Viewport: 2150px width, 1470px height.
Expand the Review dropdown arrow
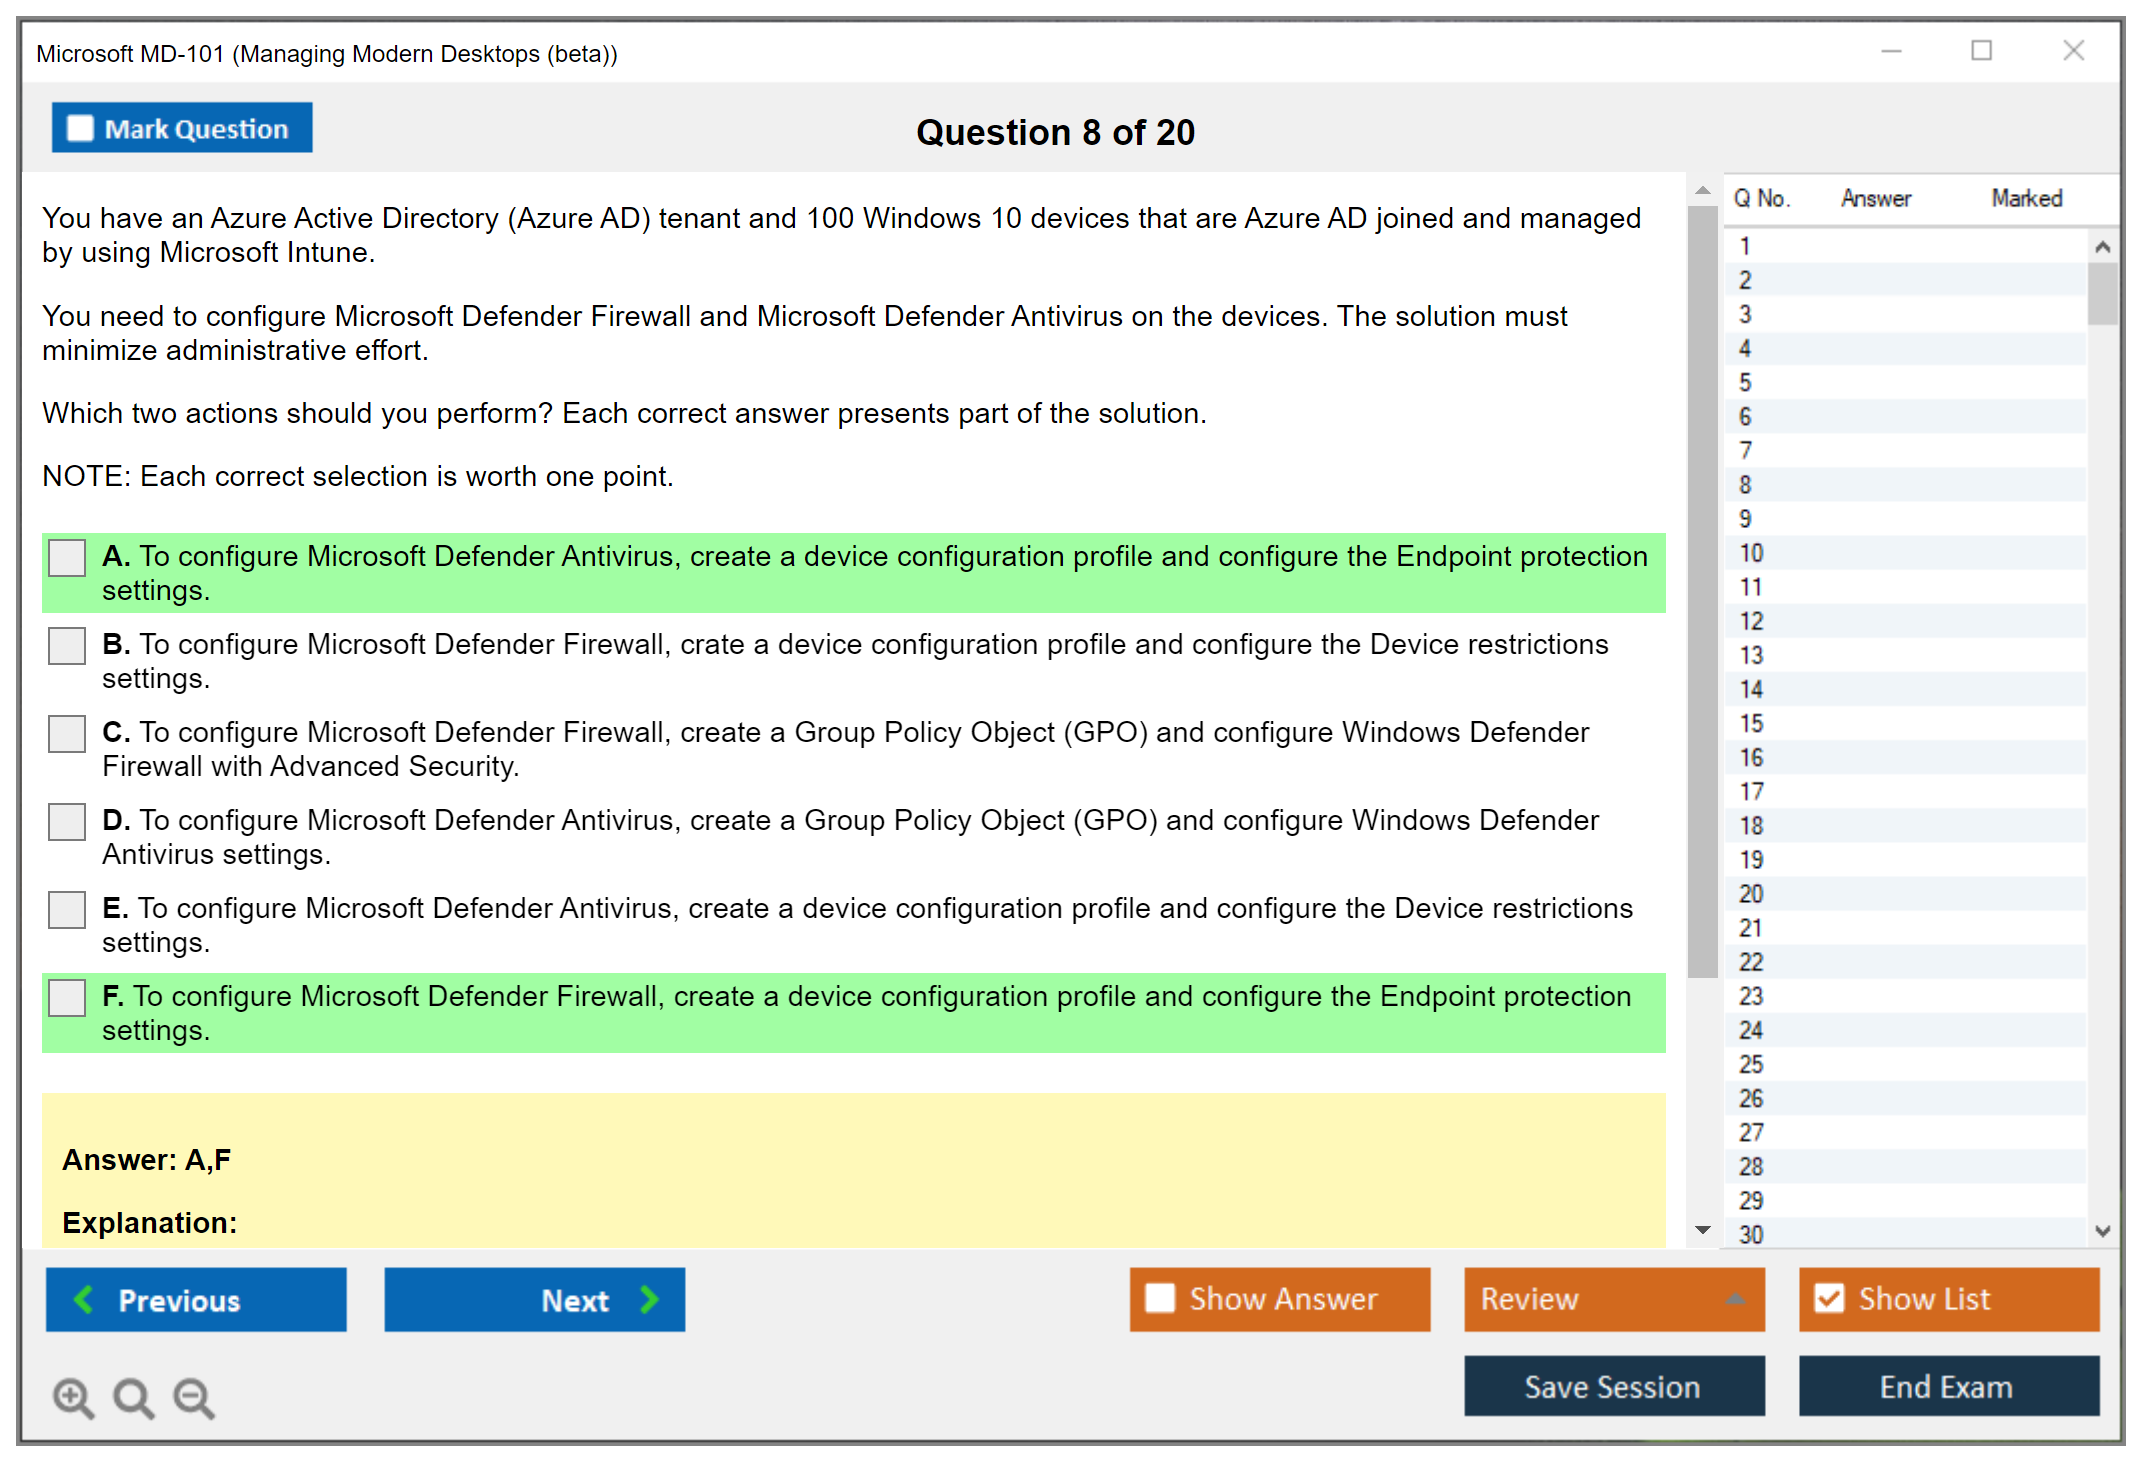[x=1735, y=1299]
